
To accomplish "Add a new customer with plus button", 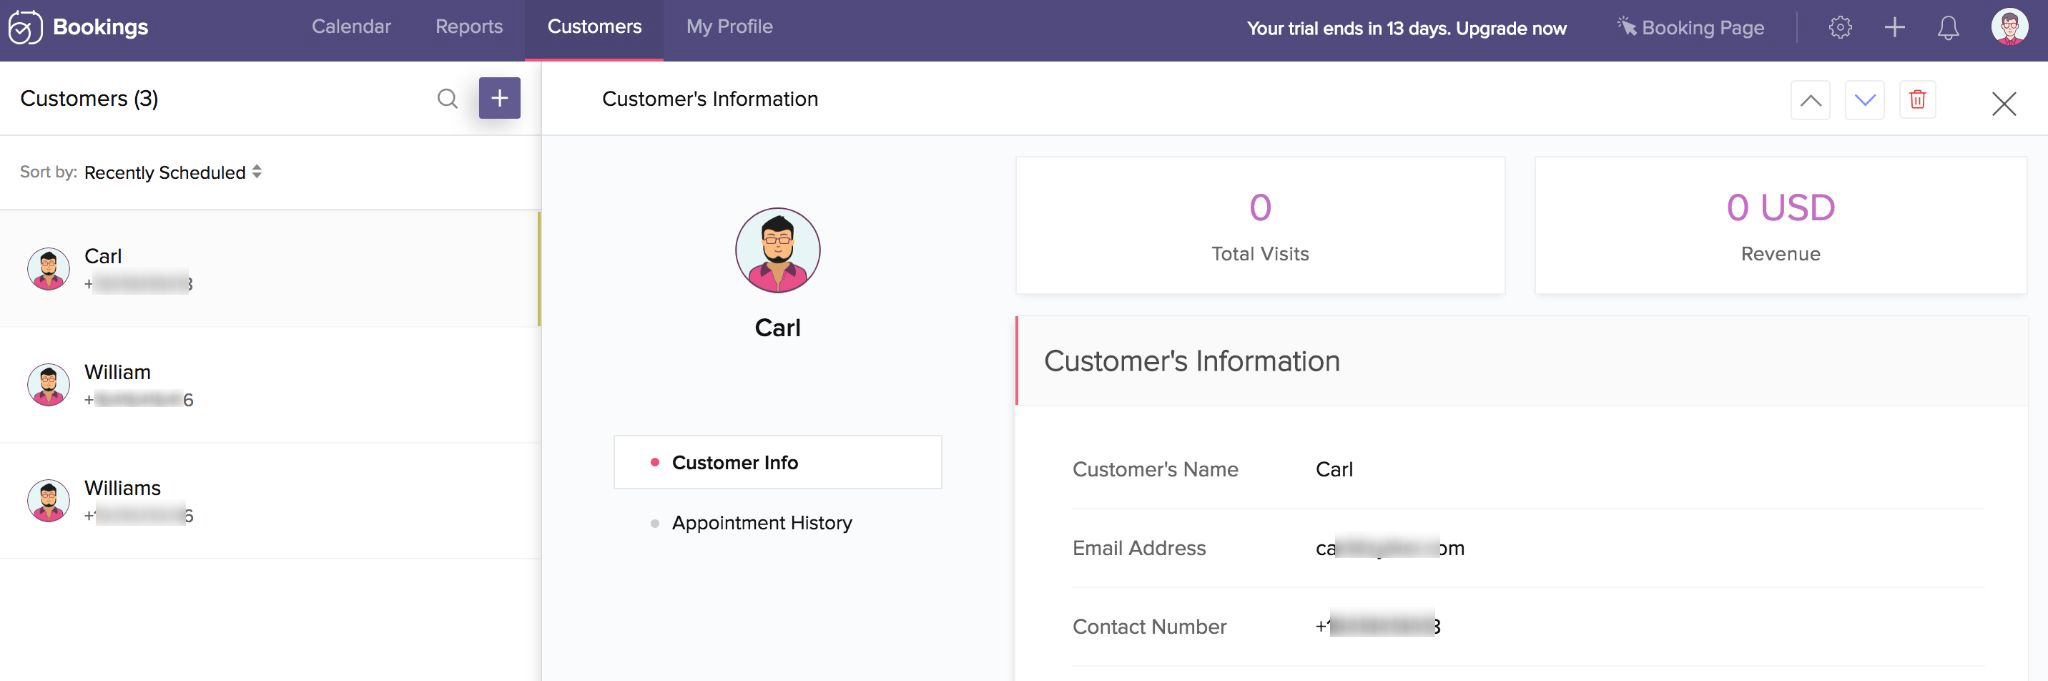I will [x=499, y=98].
